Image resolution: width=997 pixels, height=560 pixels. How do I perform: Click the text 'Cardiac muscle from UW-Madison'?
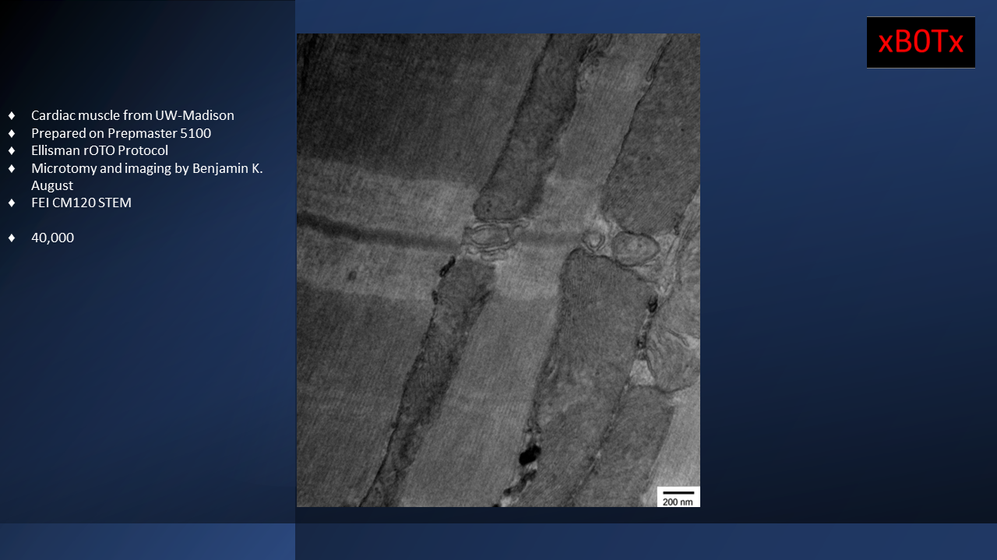click(x=132, y=116)
